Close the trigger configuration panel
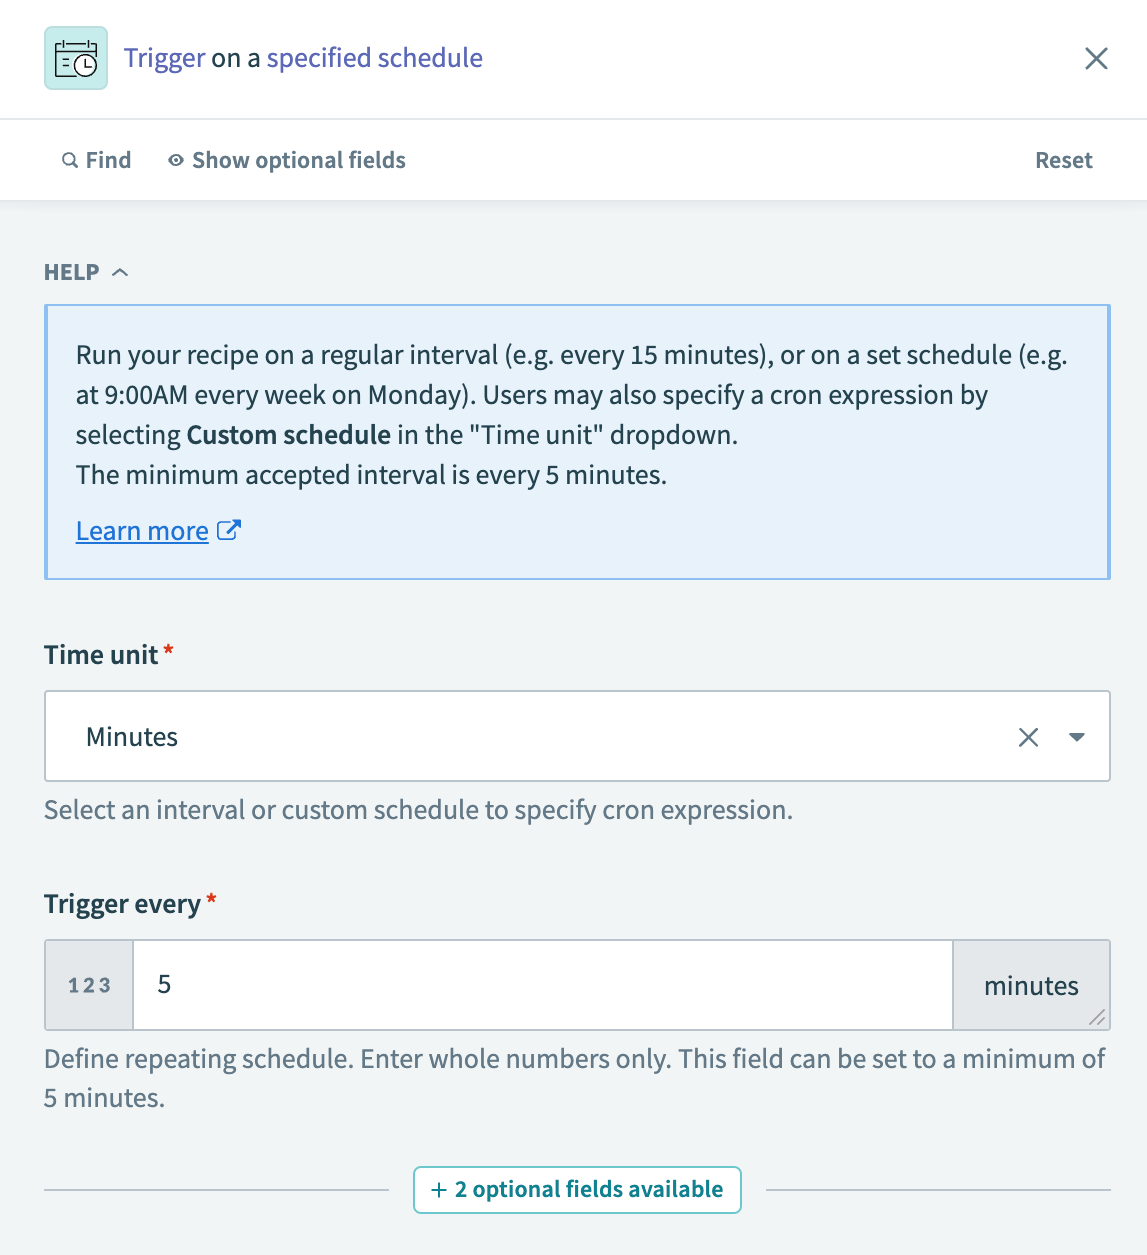The height and width of the screenshot is (1255, 1147). 1096,58
